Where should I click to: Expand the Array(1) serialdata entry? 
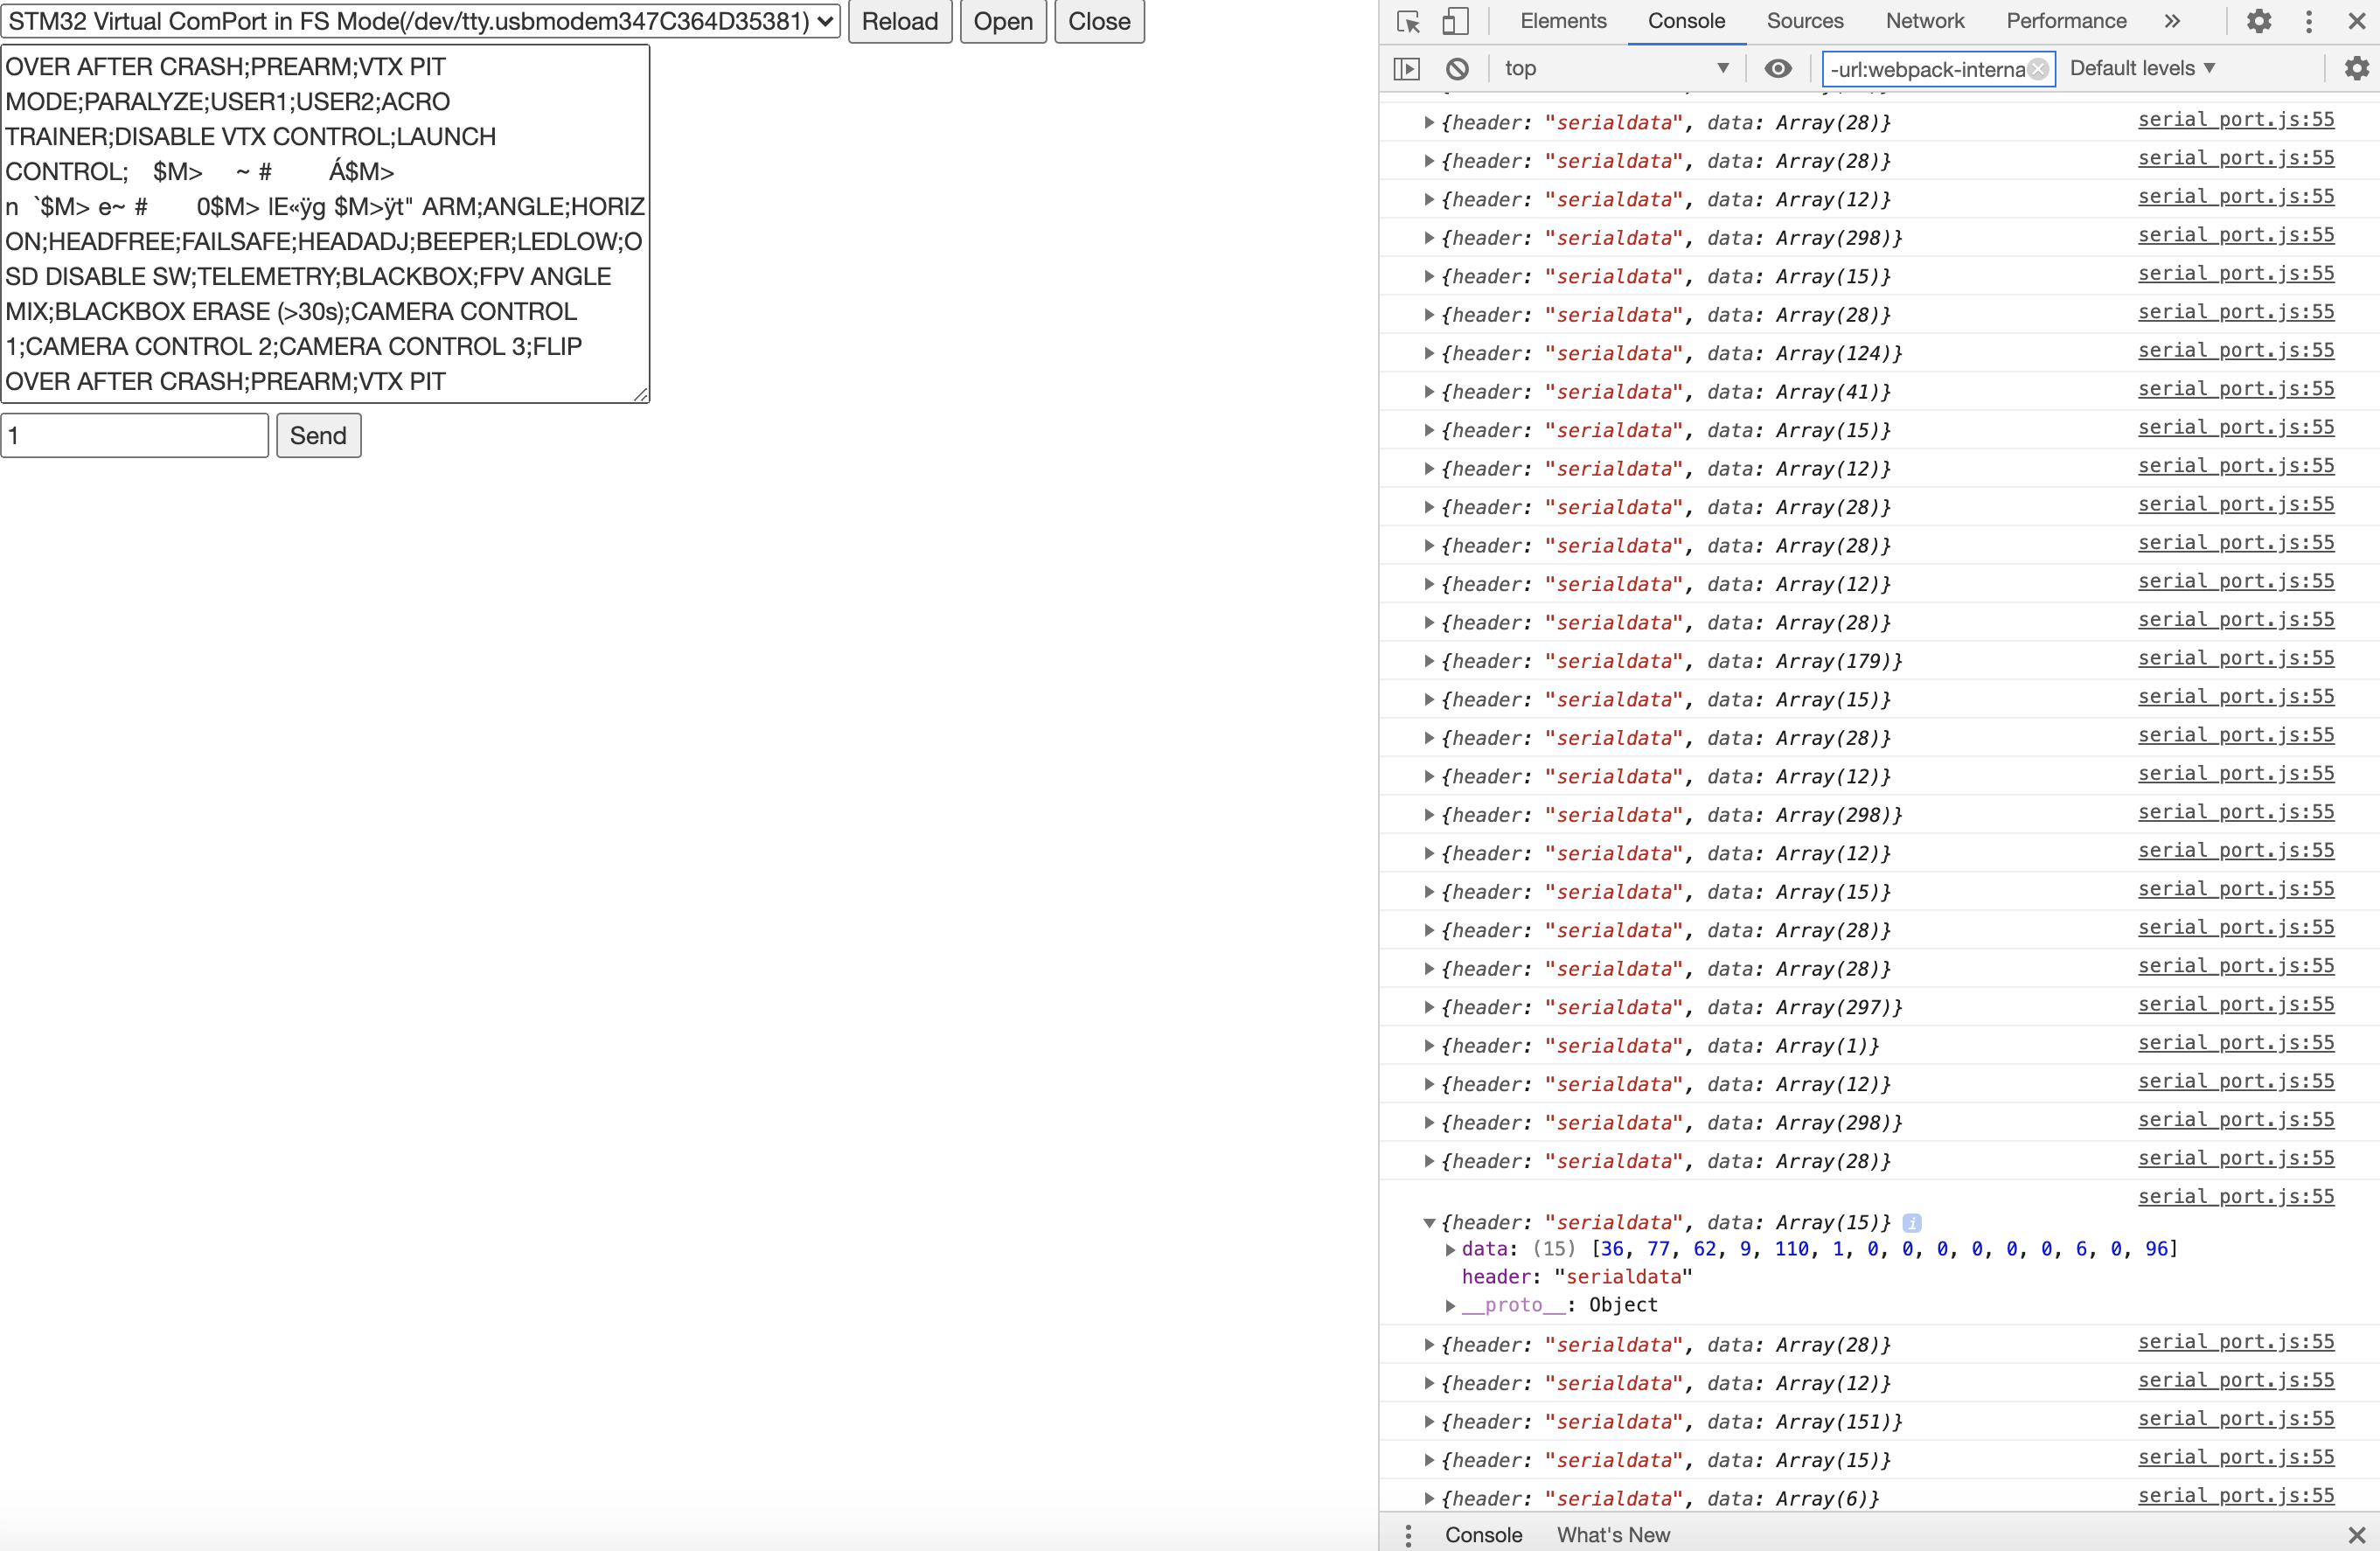pyautogui.click(x=1429, y=1046)
